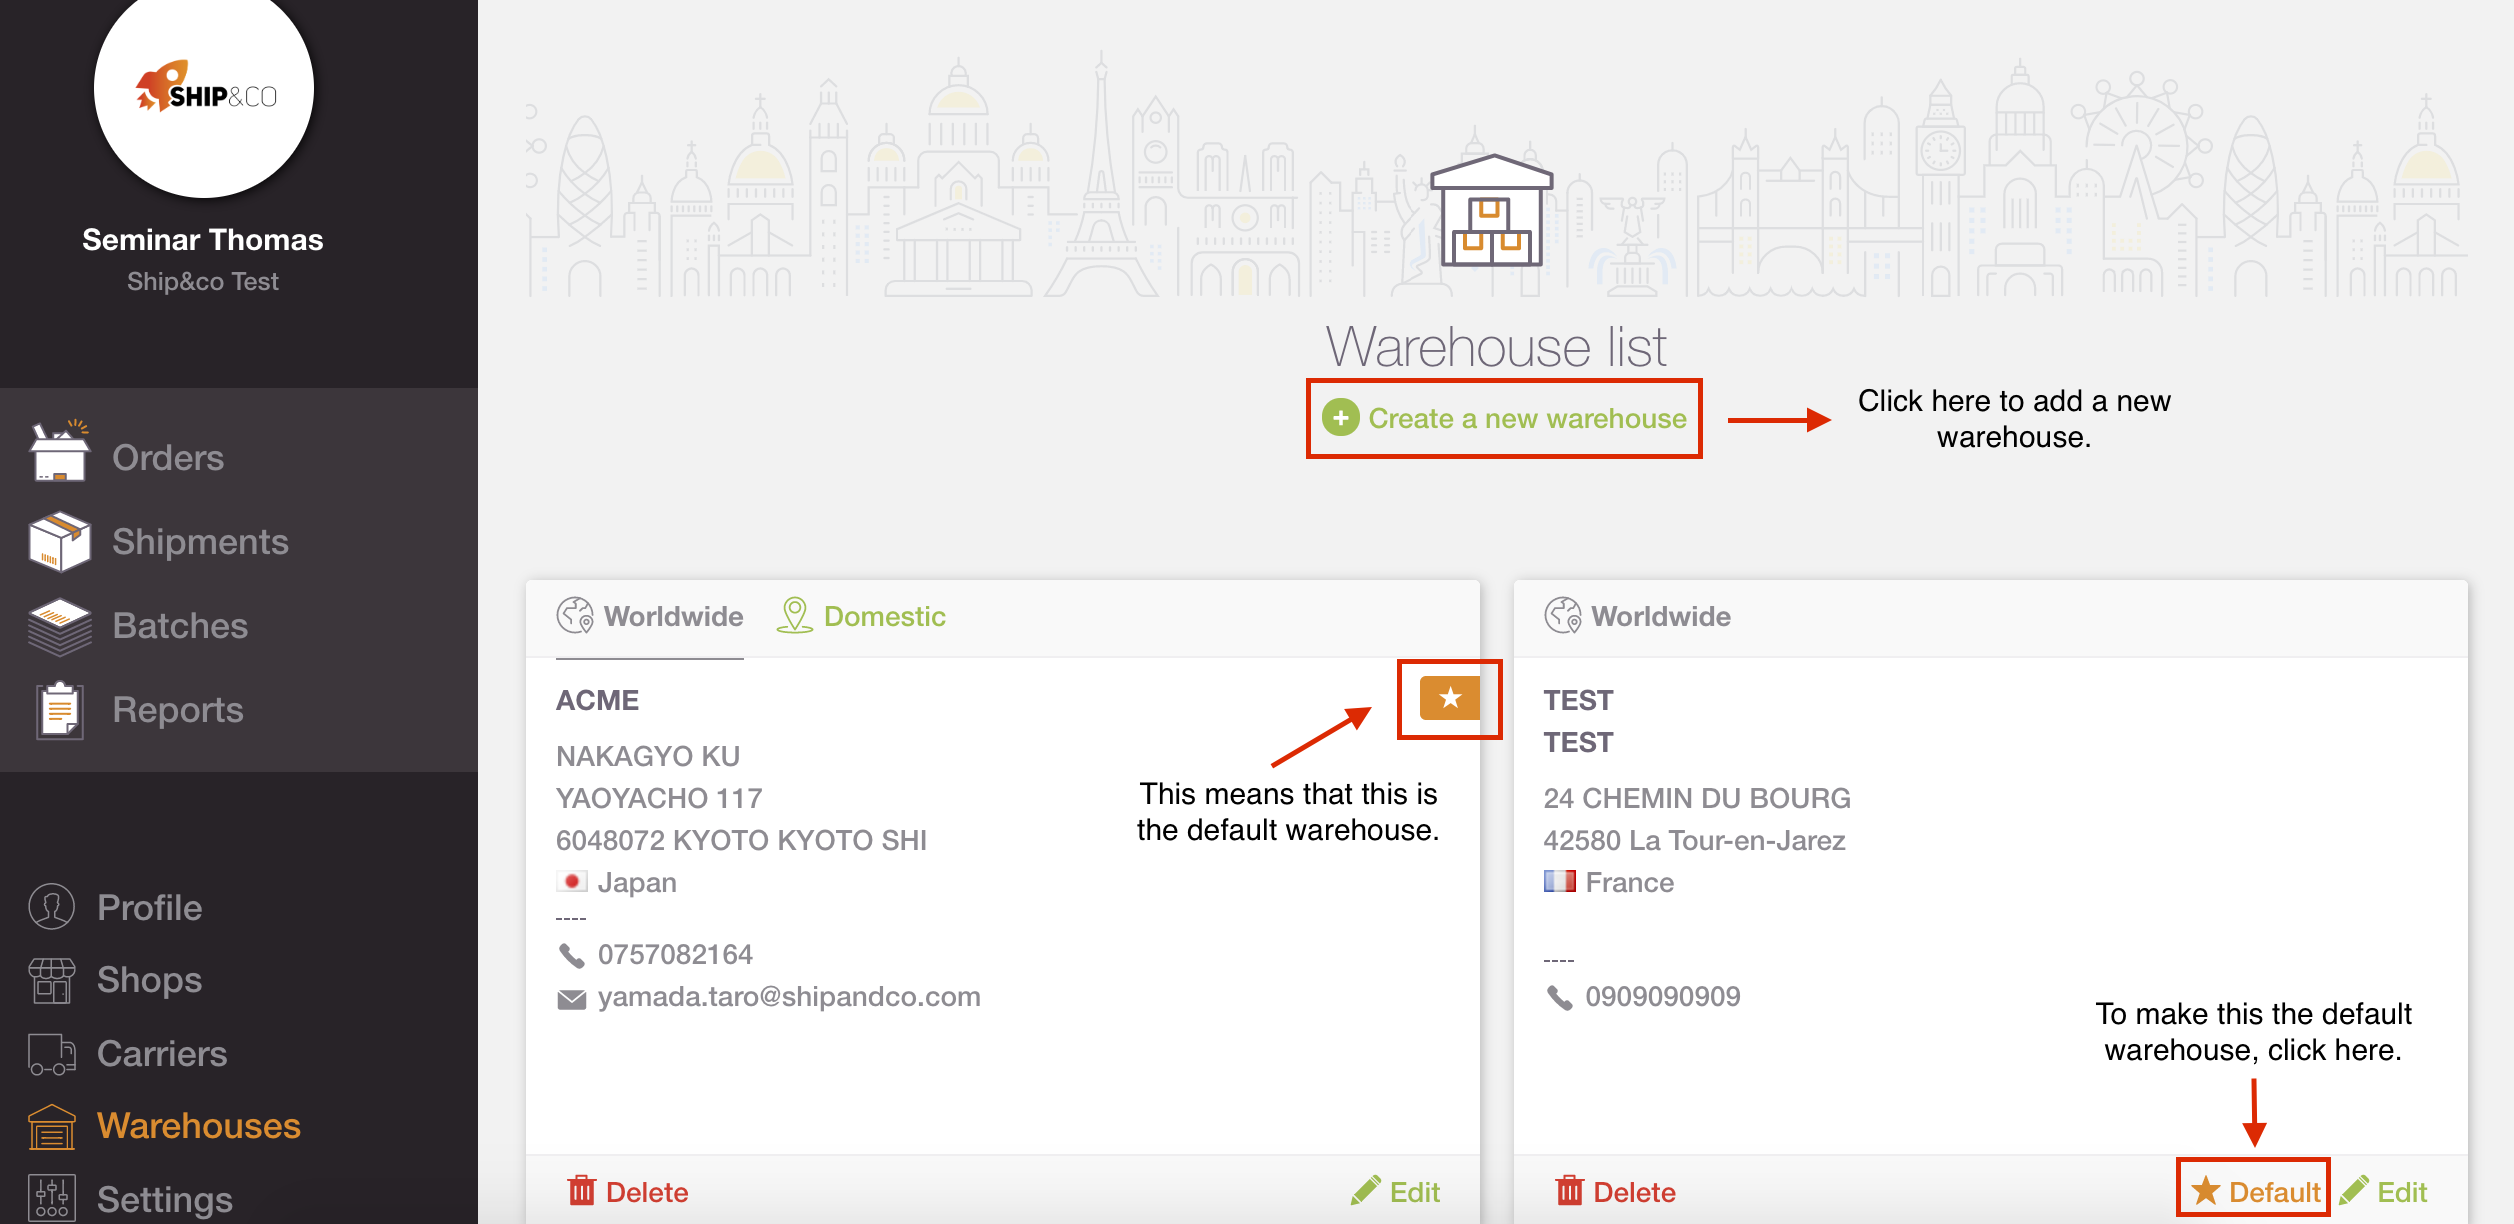Click address line 42580 La Tour-en-Jarez

pos(1694,840)
